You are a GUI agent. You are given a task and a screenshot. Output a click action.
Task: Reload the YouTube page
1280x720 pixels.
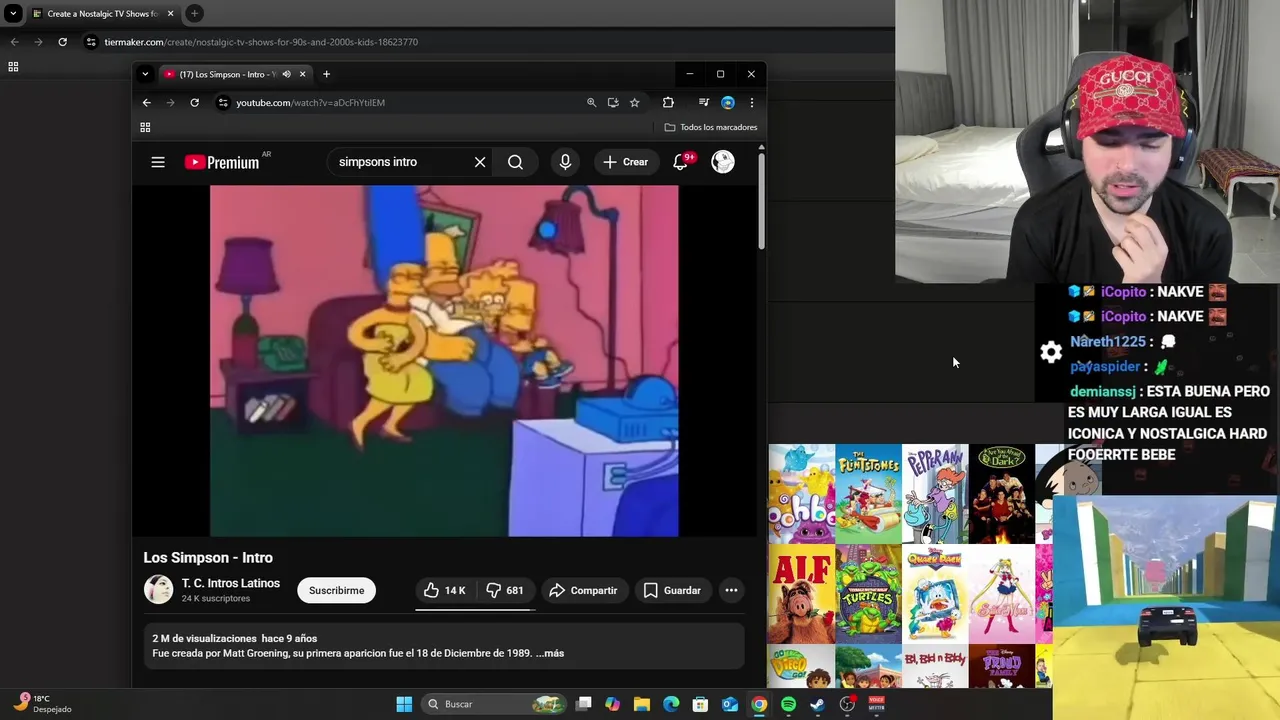pos(194,102)
